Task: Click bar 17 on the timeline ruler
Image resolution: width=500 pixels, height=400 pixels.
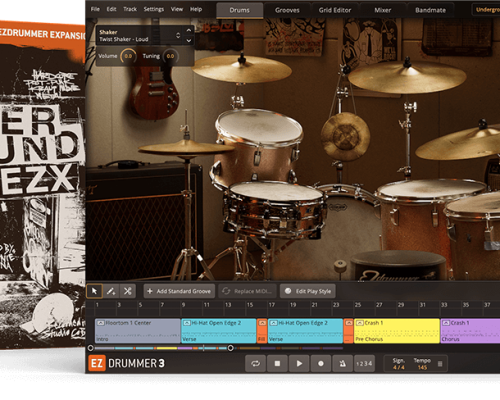Action: [272, 305]
